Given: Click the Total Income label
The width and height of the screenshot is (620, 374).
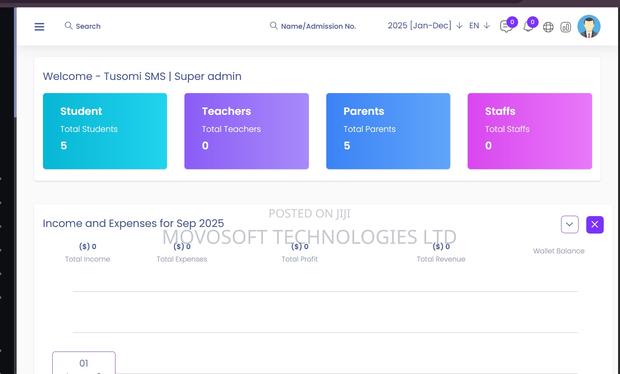Looking at the screenshot, I should (87, 259).
